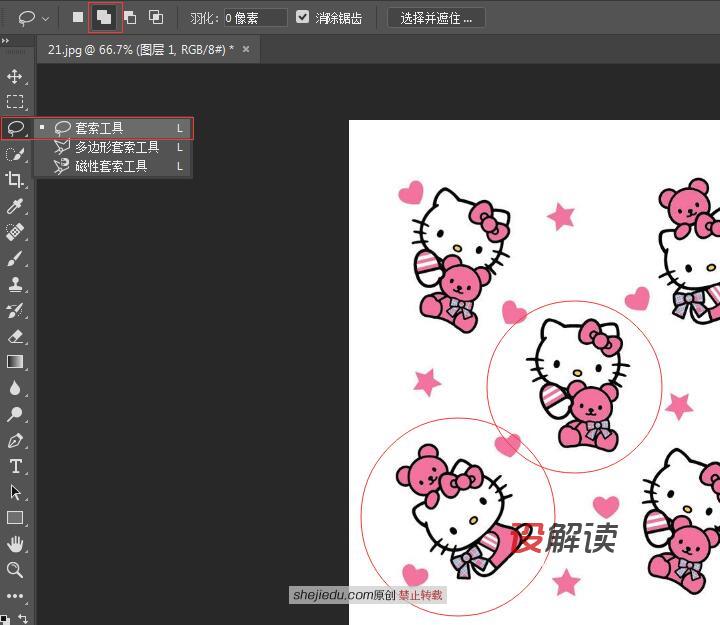The image size is (720, 625).
Task: Select the Brush tool
Action: 15,258
